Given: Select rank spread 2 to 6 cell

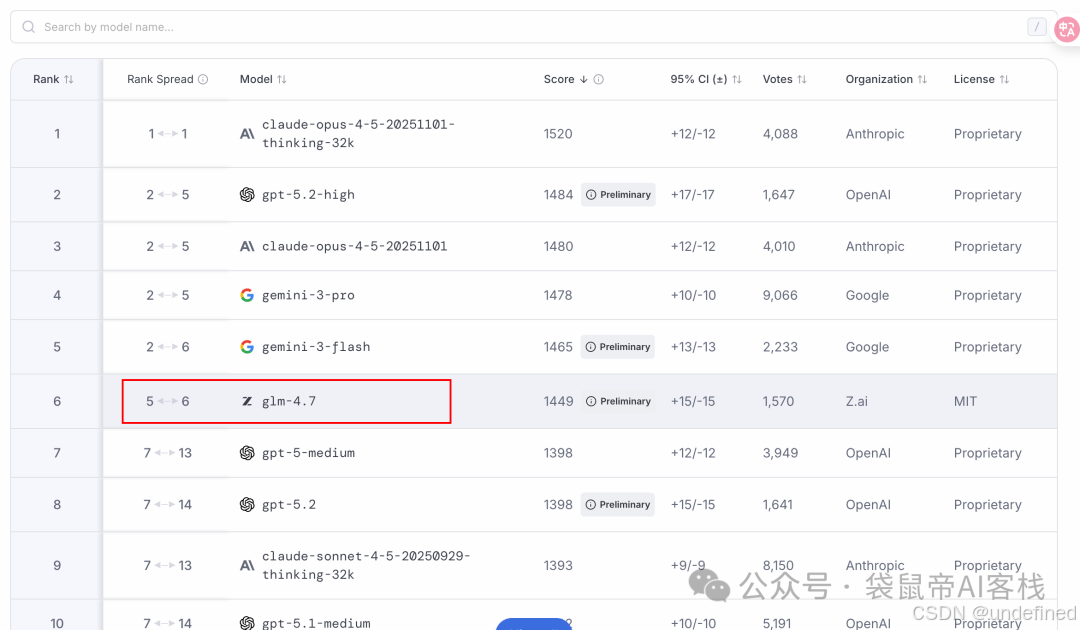Looking at the screenshot, I should [167, 347].
